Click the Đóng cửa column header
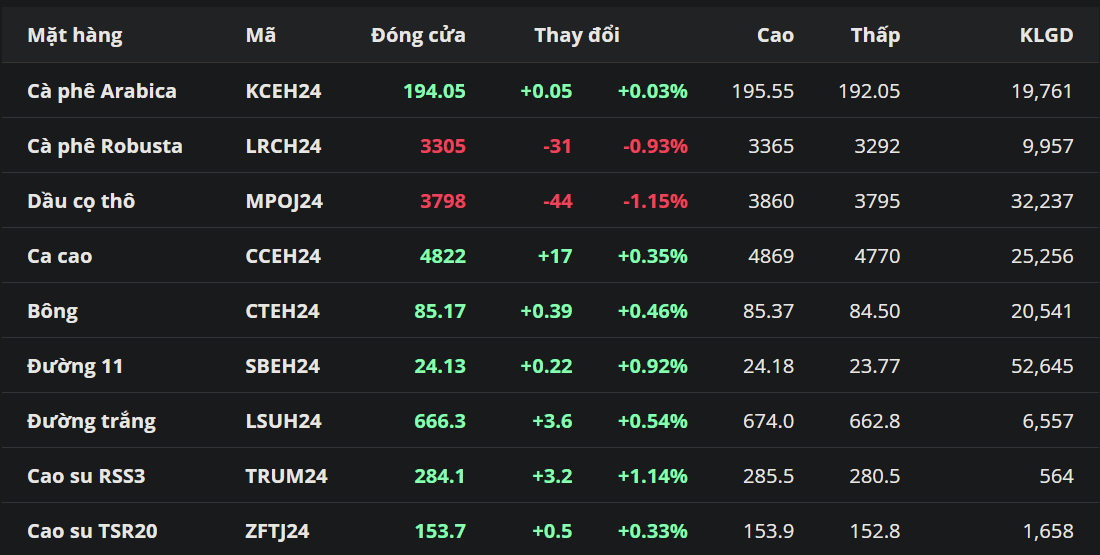The width and height of the screenshot is (1100, 555). [418, 35]
